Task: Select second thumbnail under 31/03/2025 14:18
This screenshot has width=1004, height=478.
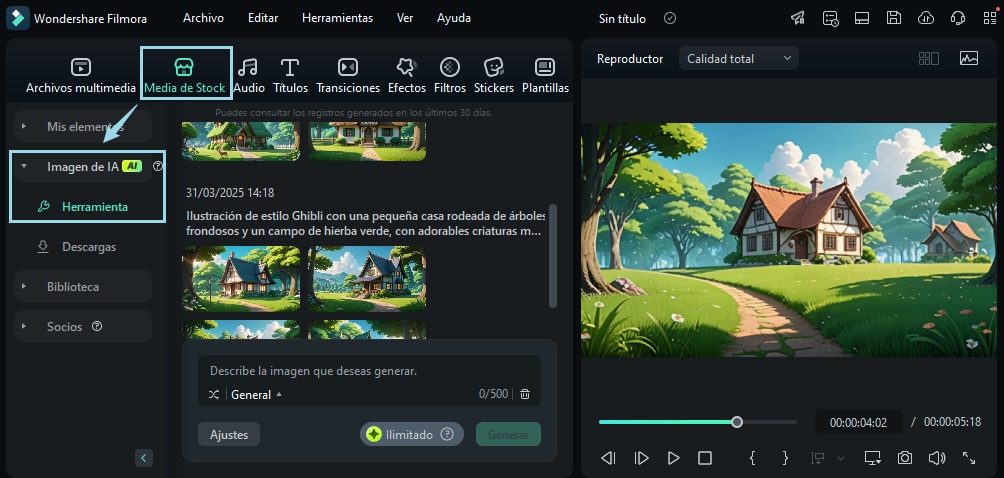Action: click(x=367, y=279)
